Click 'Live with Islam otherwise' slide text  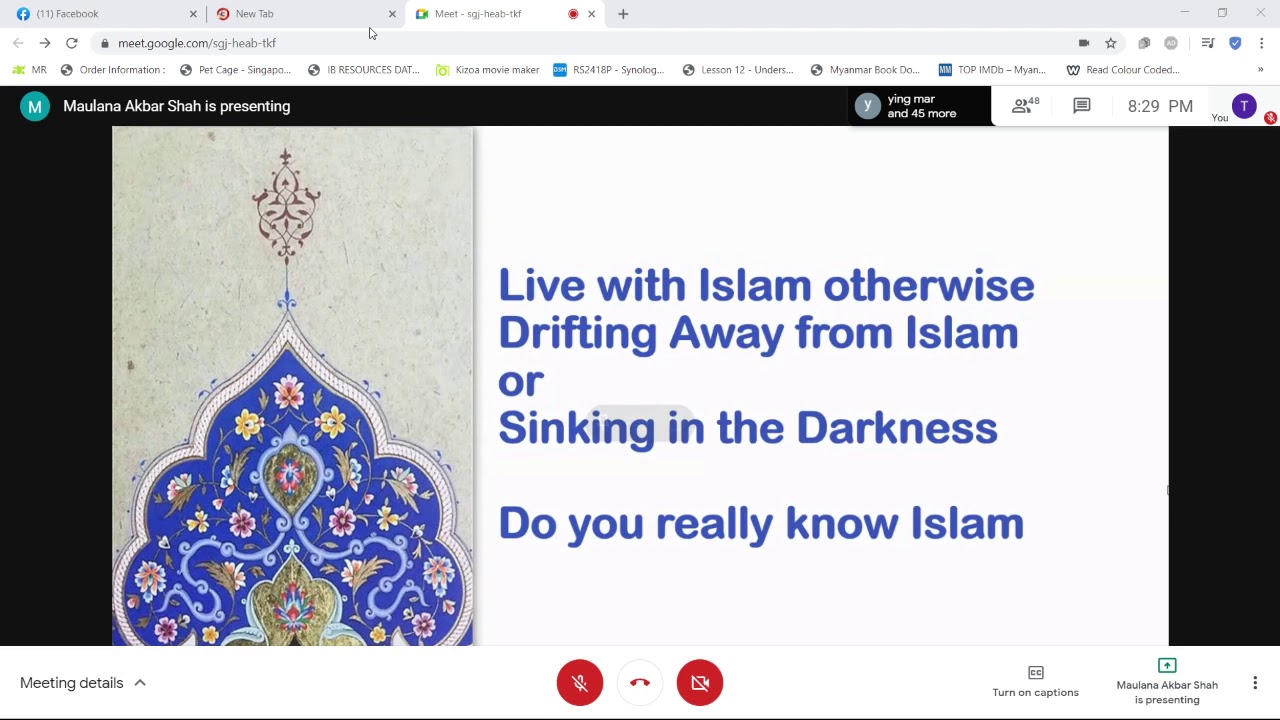(x=766, y=285)
